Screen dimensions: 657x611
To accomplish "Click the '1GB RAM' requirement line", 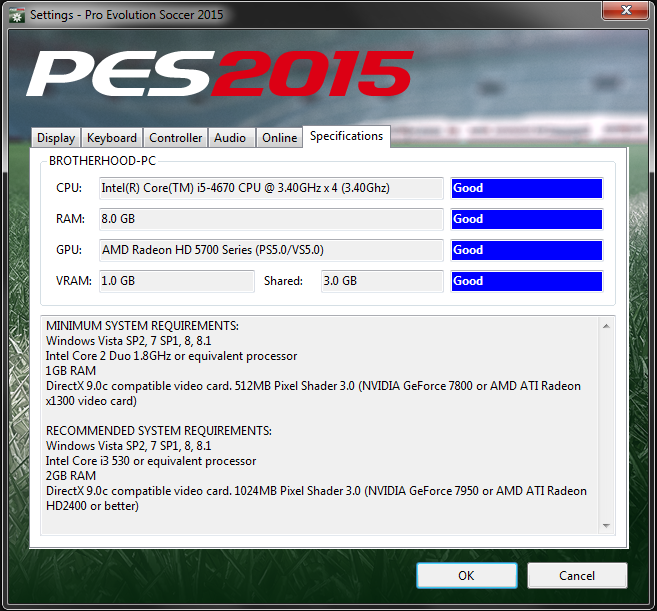I will pyautogui.click(x=71, y=371).
